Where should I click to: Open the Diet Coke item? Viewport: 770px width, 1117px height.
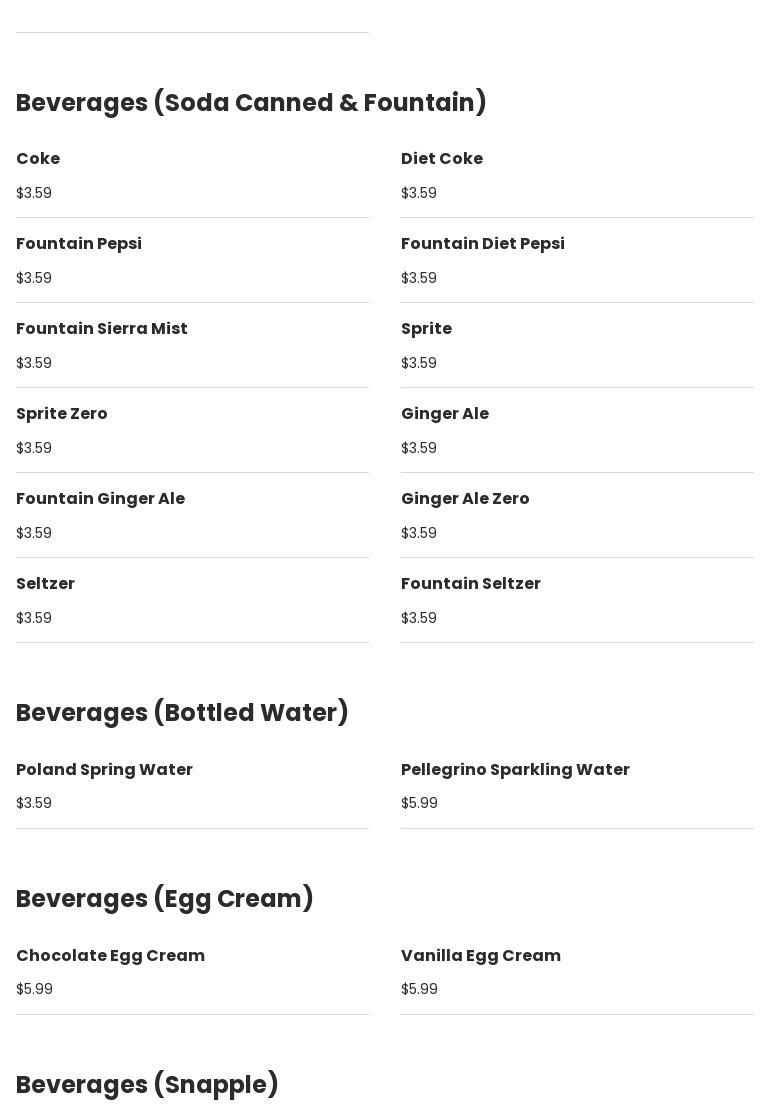coord(441,159)
